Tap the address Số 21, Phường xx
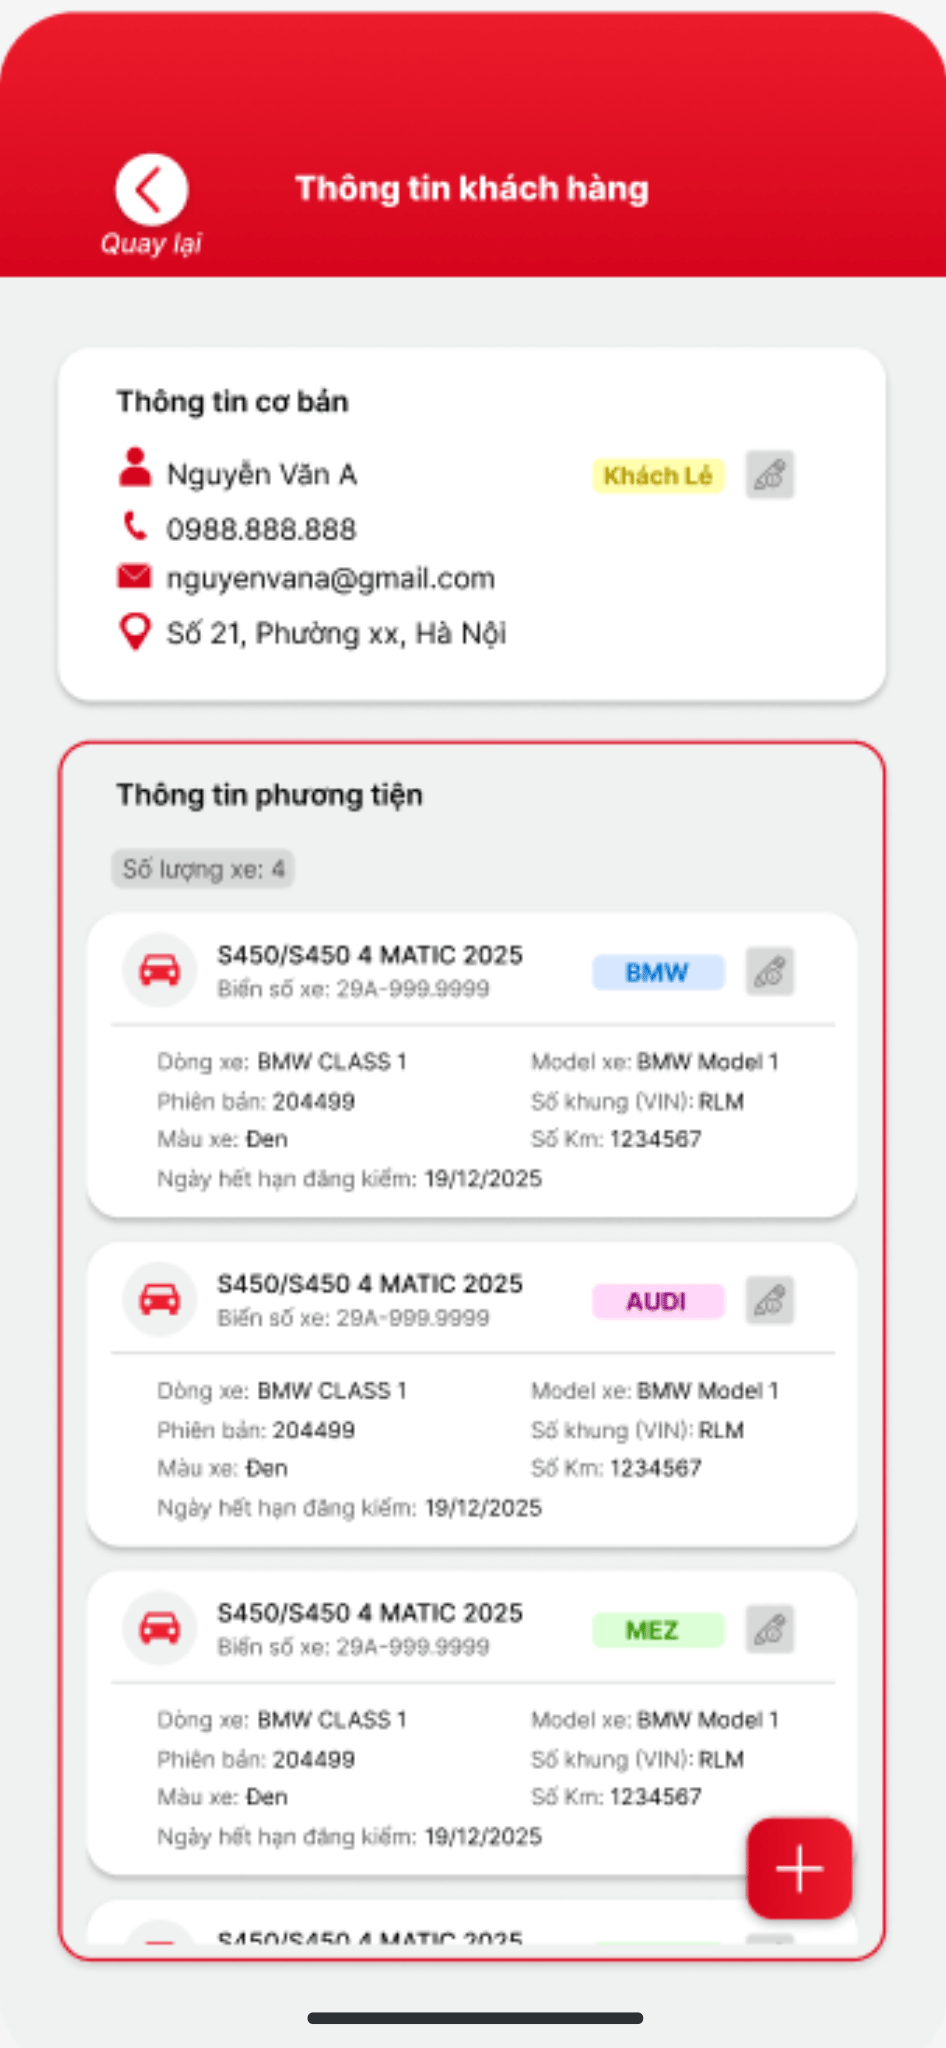Screen dimensions: 946x2048 [x=336, y=633]
